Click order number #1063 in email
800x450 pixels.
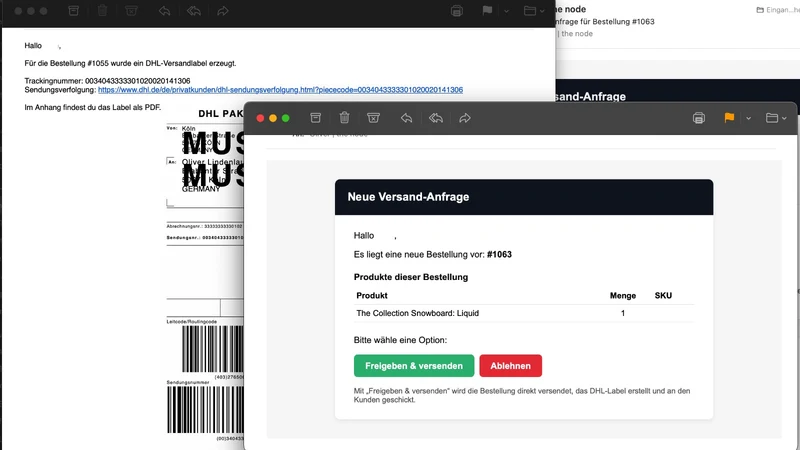point(499,254)
